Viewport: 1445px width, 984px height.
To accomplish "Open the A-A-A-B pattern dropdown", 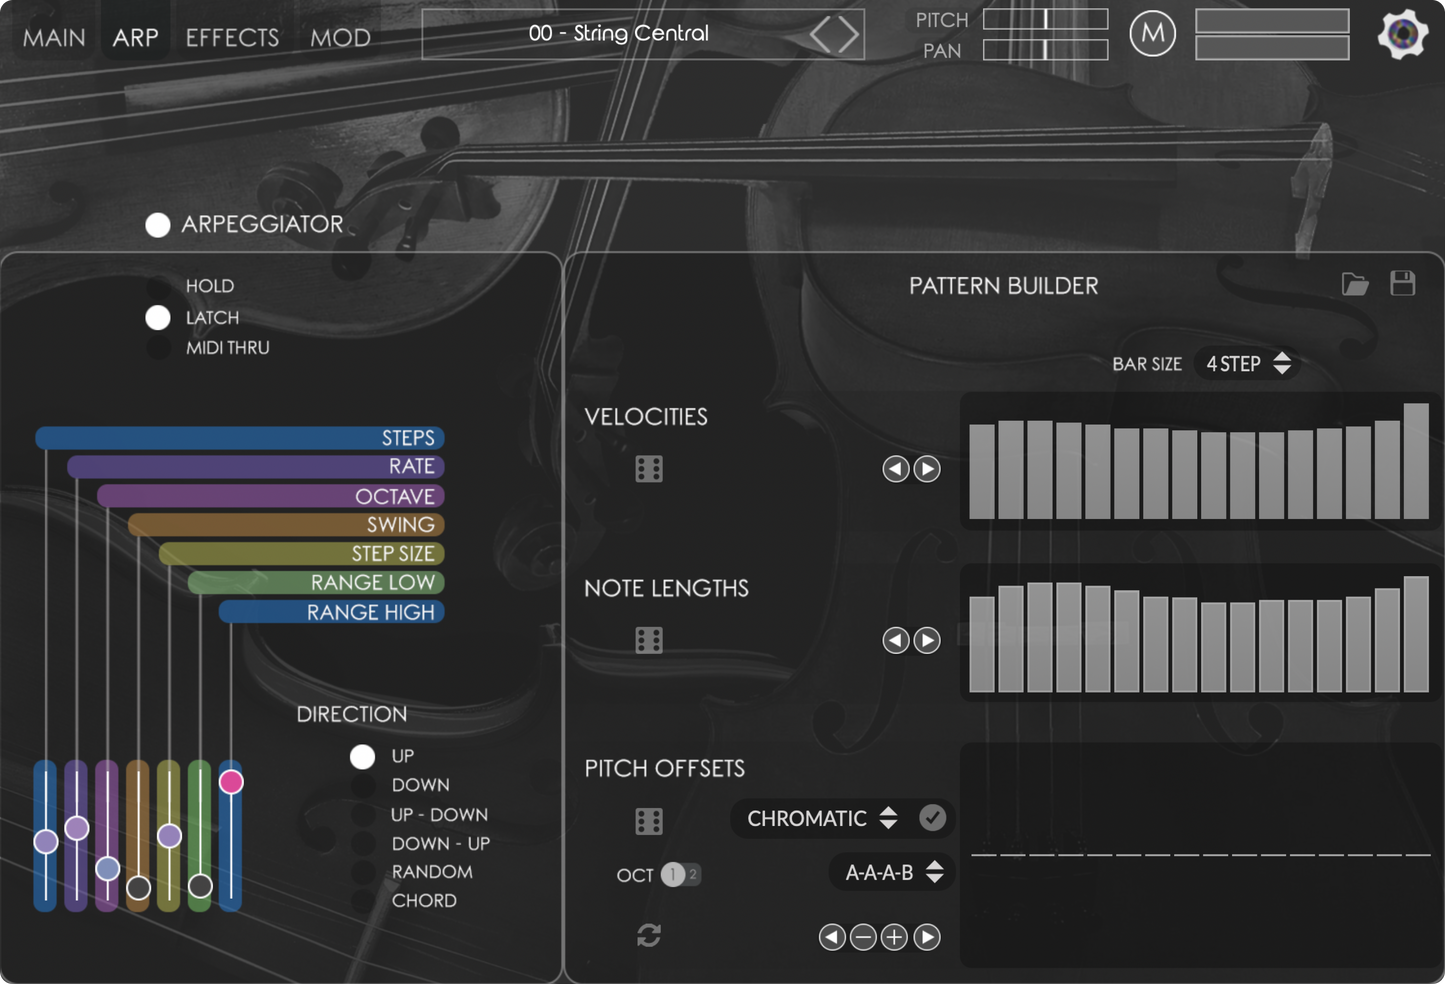I will tap(892, 873).
